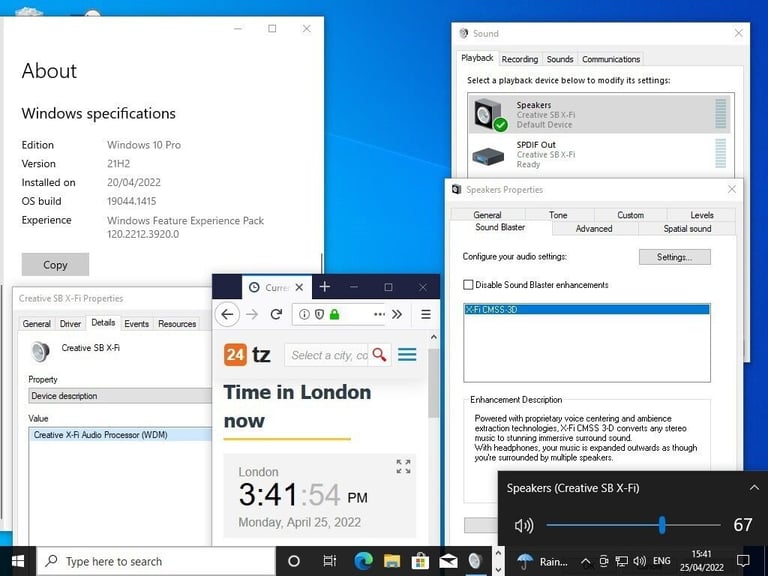Click the green padlock security icon

335,314
